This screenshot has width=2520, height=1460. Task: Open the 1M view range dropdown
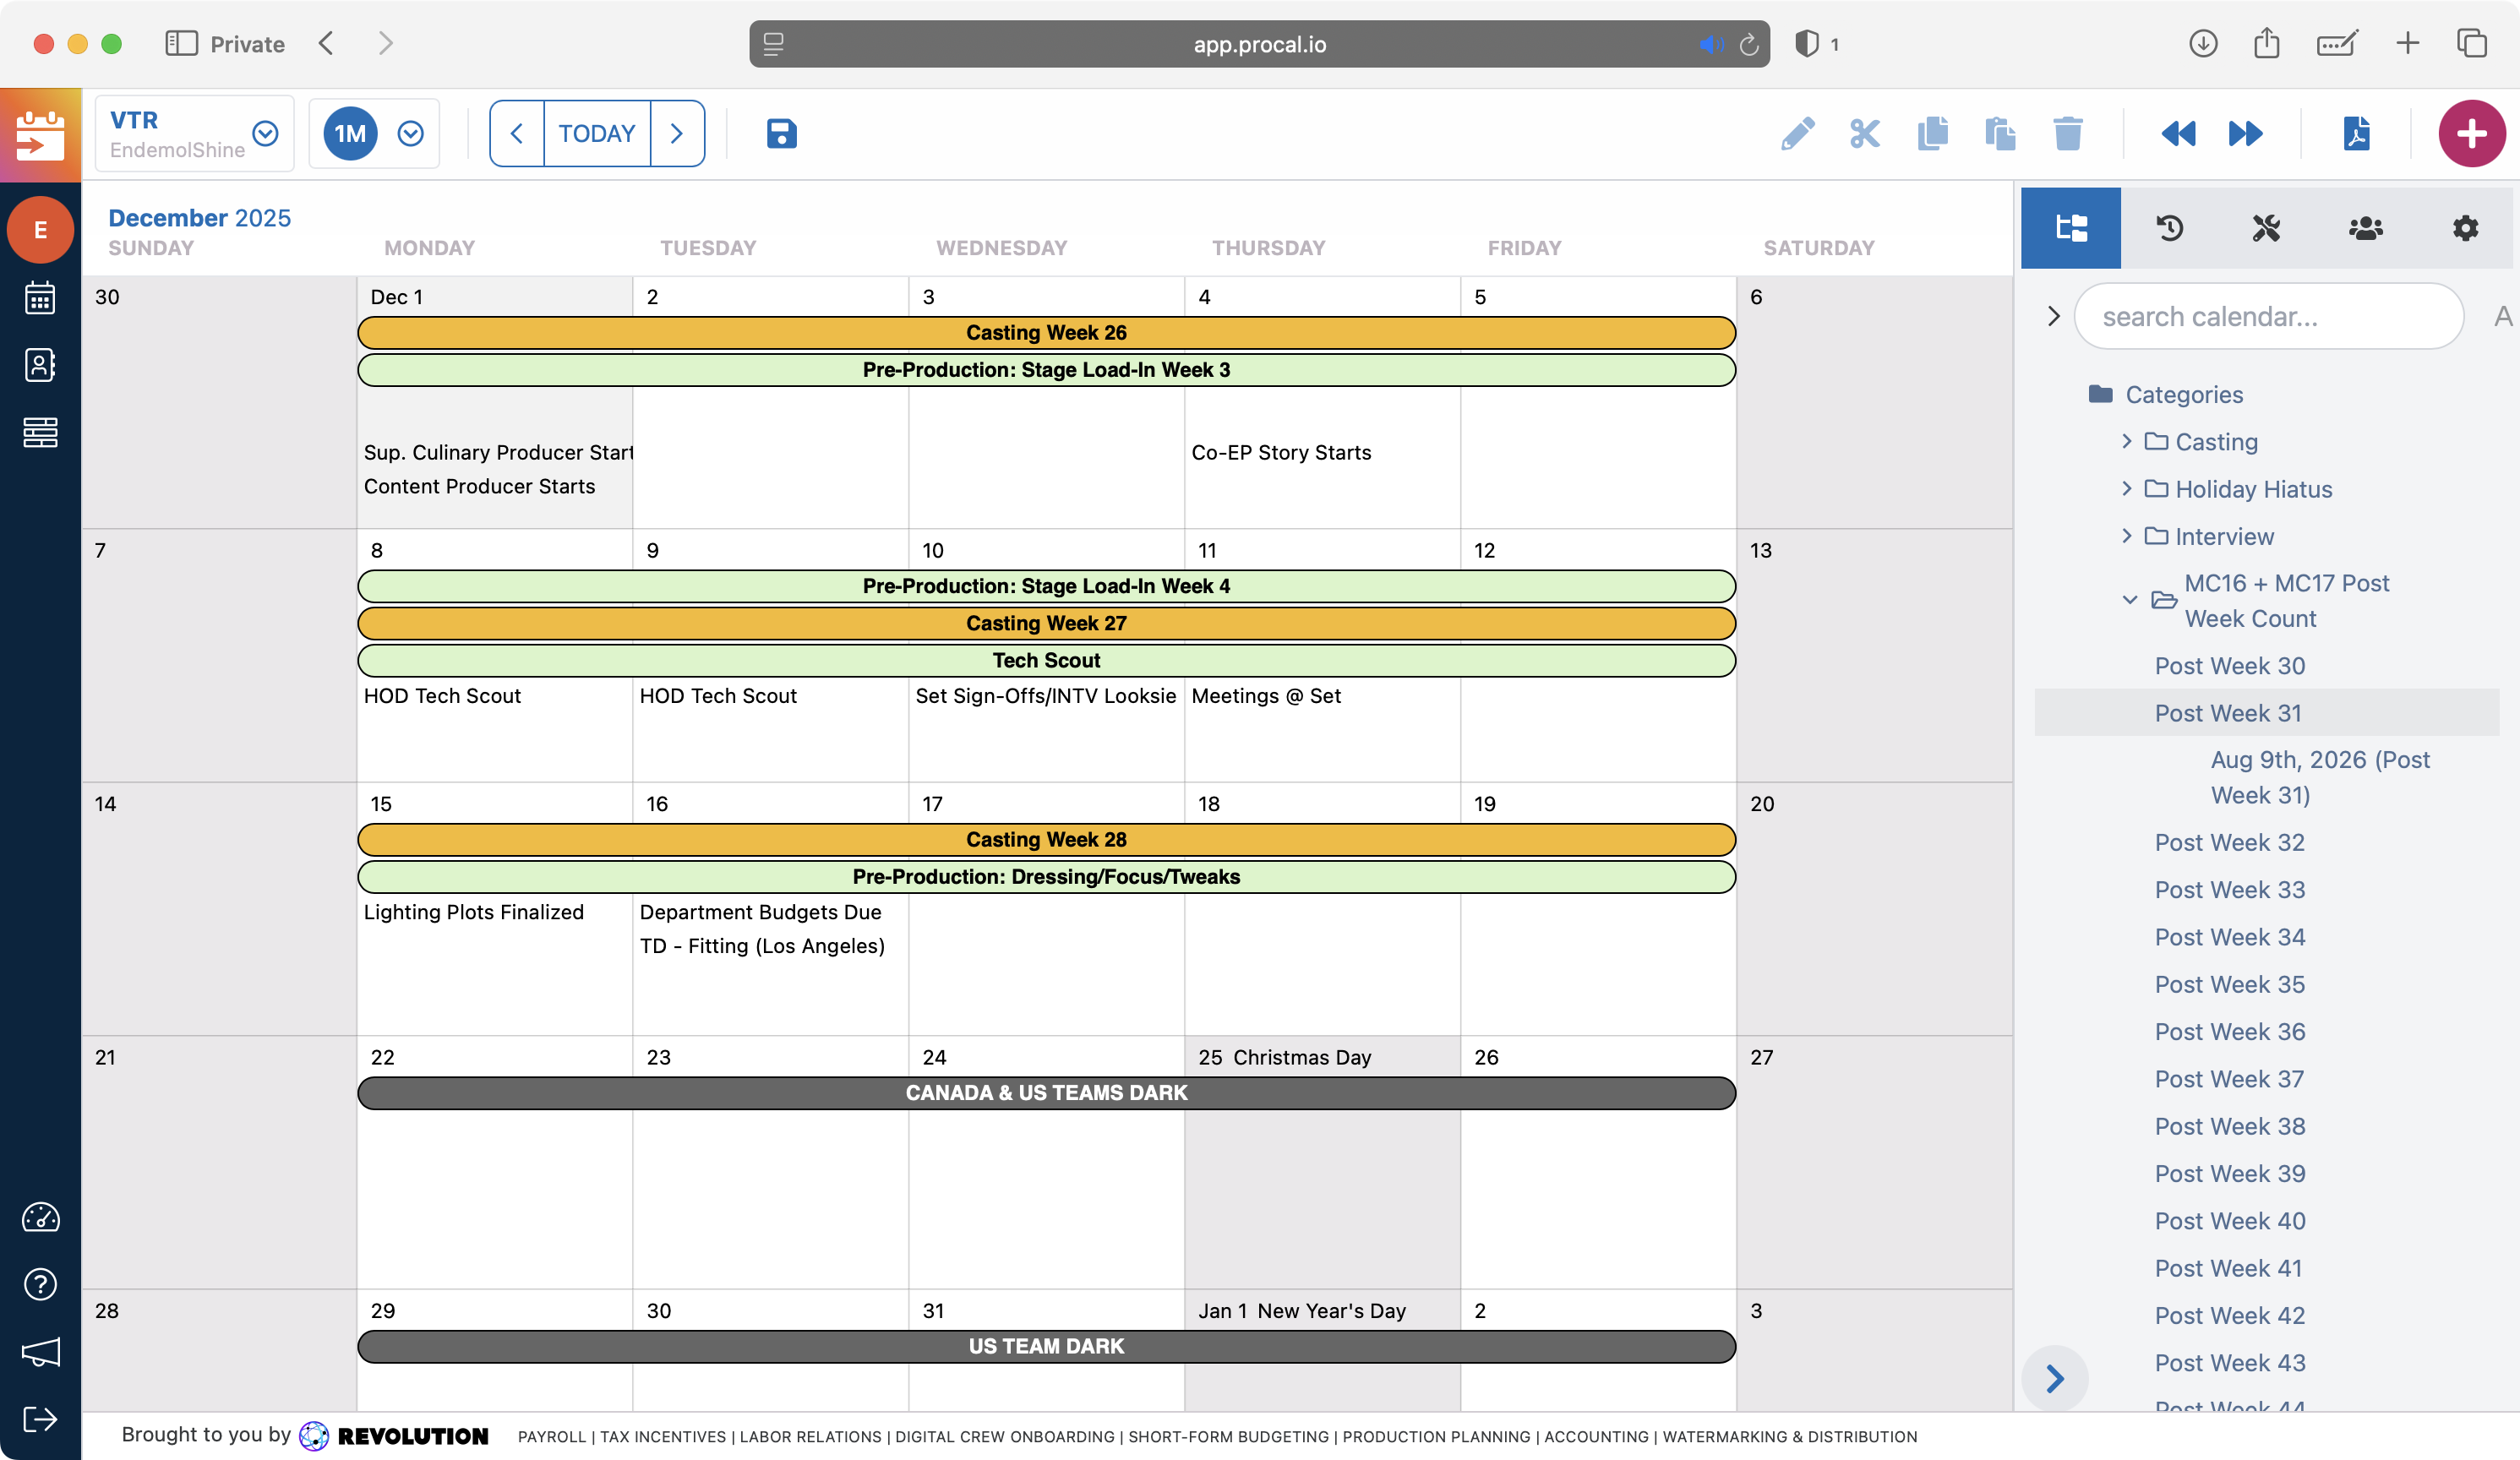411,133
